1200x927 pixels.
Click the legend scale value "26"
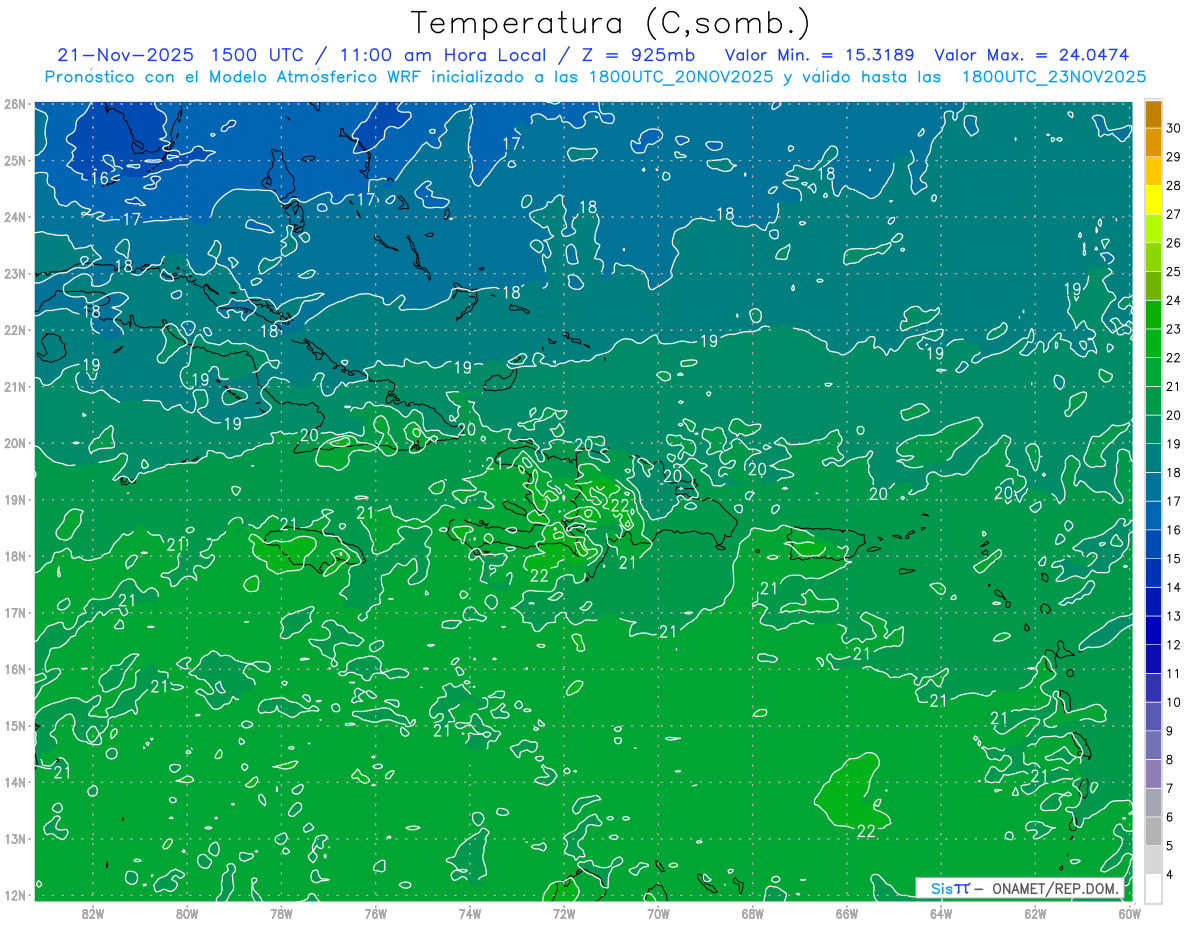coord(1173,243)
